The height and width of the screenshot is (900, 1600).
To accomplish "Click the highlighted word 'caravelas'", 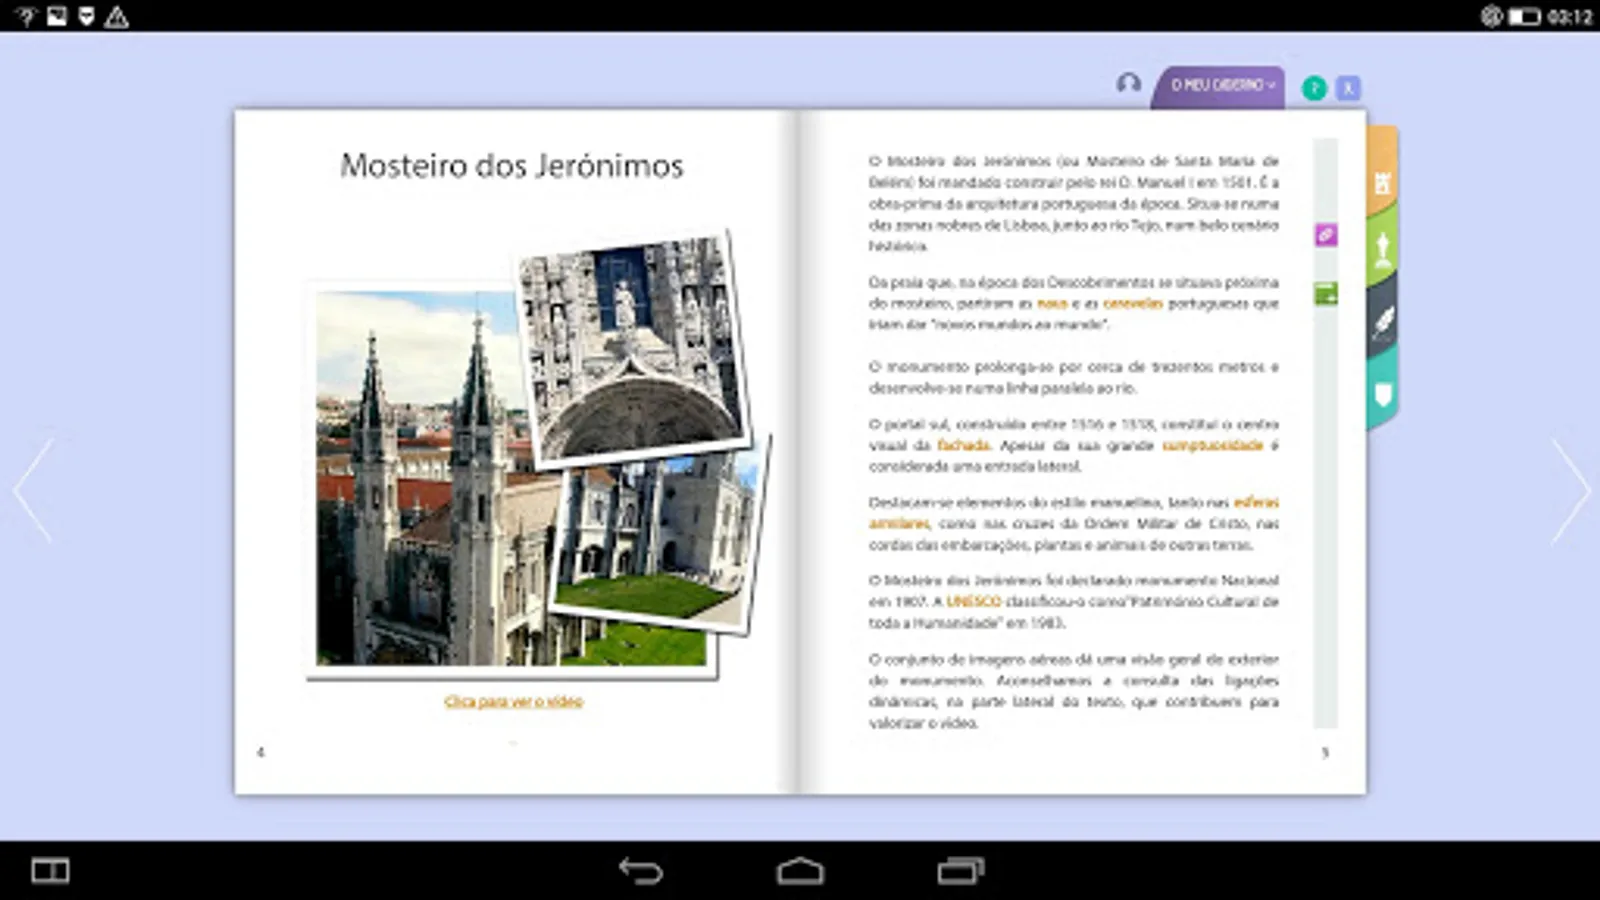I will [x=1133, y=303].
